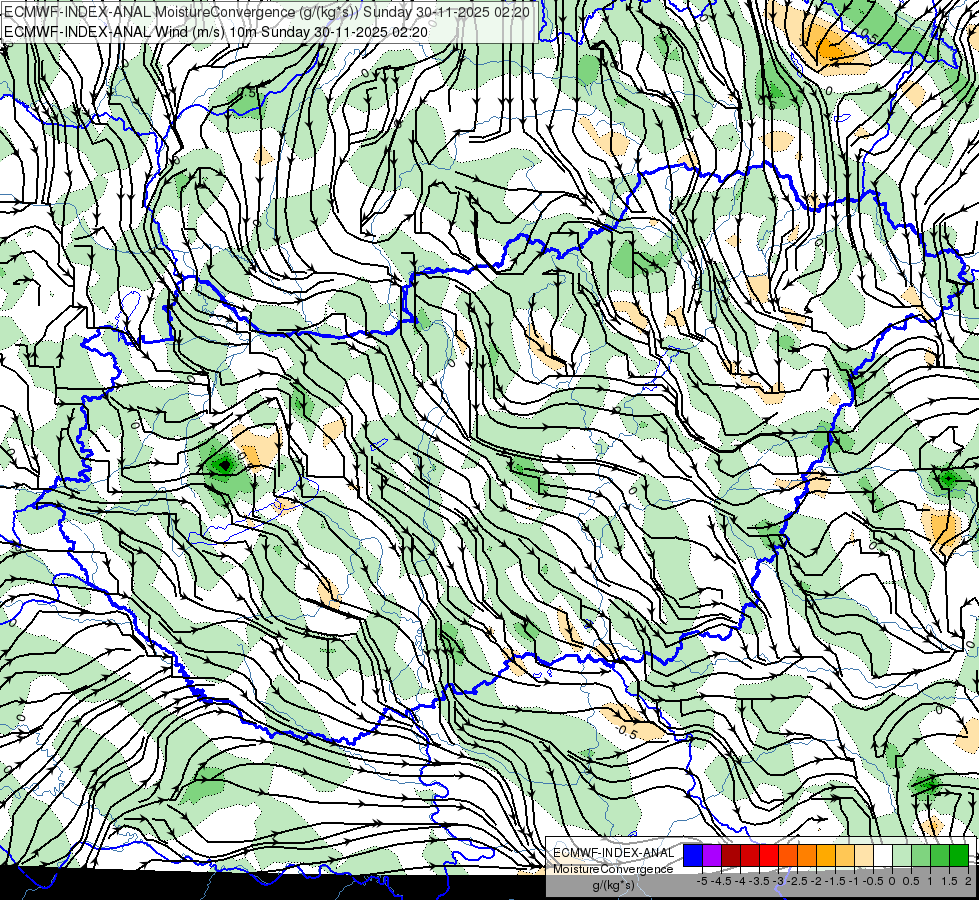Click the purple swatch in the legend
This screenshot has width=979, height=900.
click(712, 855)
